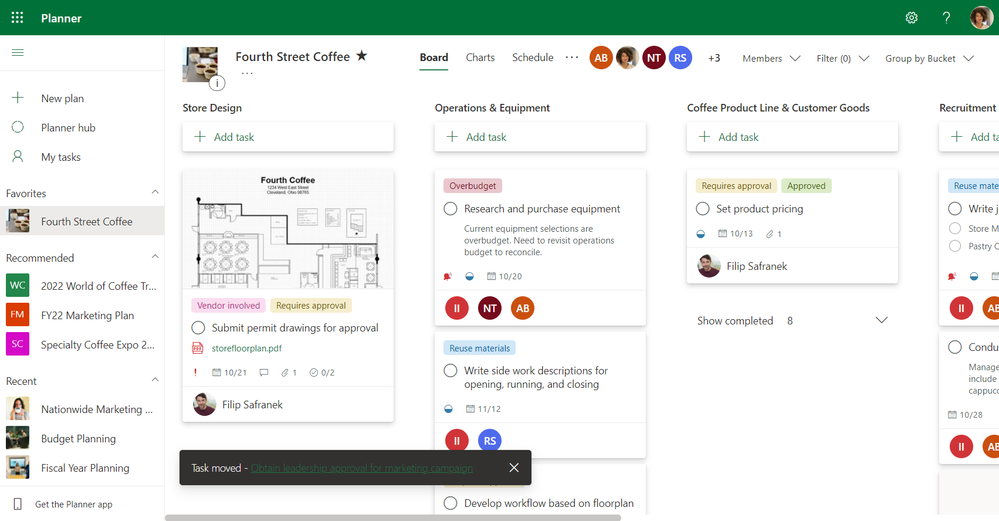
Task: Open Nationwide Marketing recent plan
Action: point(82,409)
